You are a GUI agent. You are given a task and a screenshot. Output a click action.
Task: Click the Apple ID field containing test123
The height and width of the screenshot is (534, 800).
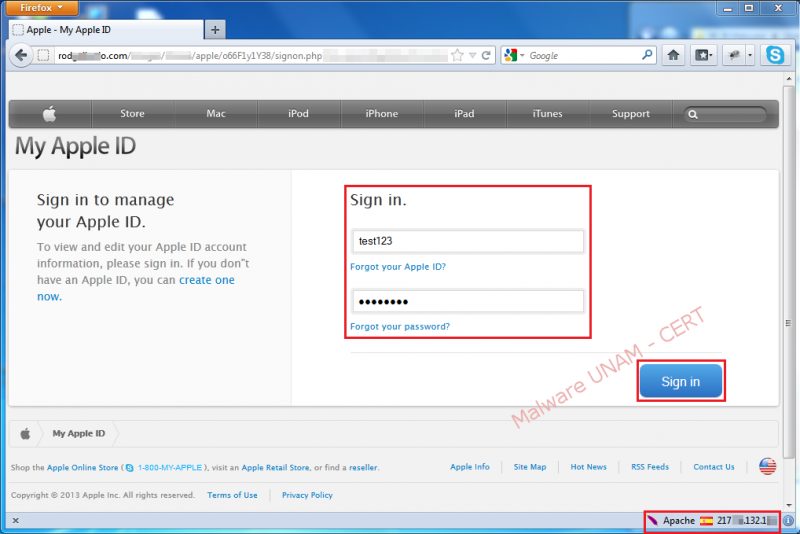468,241
